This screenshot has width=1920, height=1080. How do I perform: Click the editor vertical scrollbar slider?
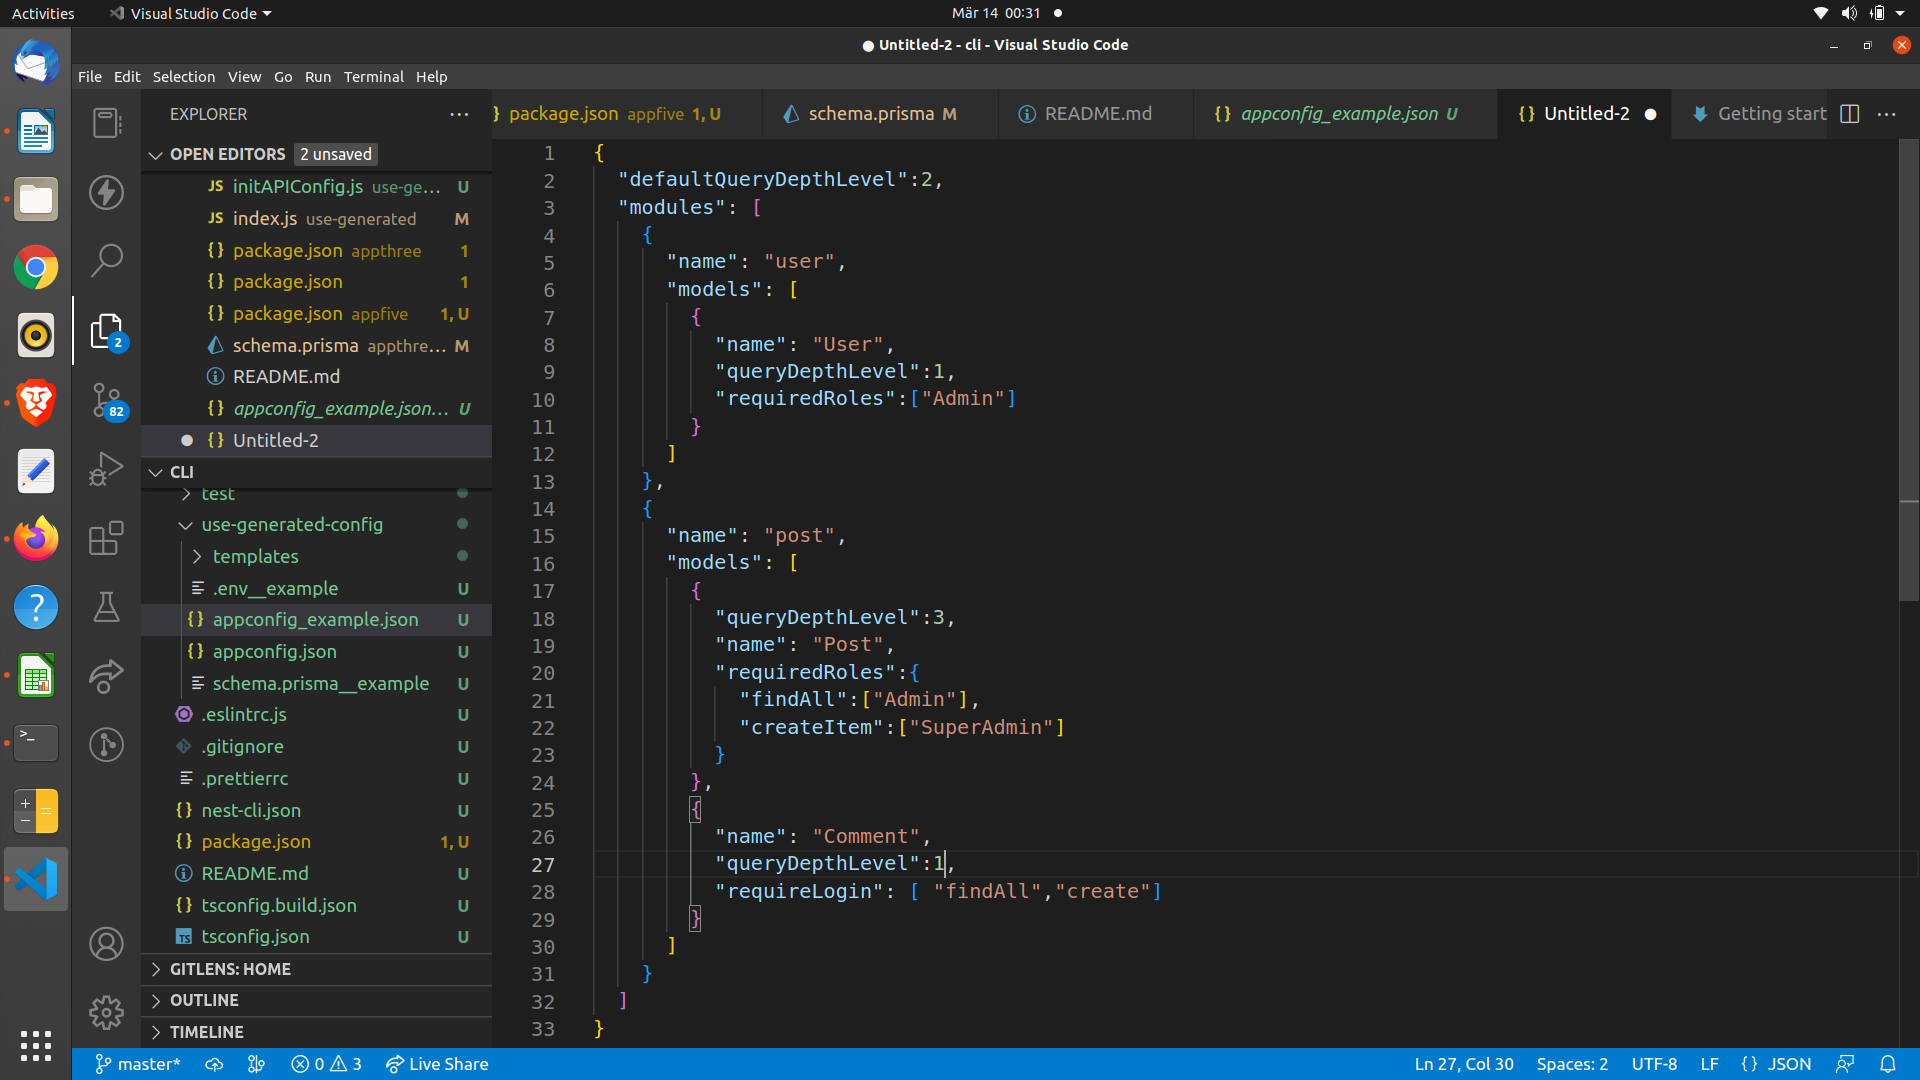pos(1909,370)
